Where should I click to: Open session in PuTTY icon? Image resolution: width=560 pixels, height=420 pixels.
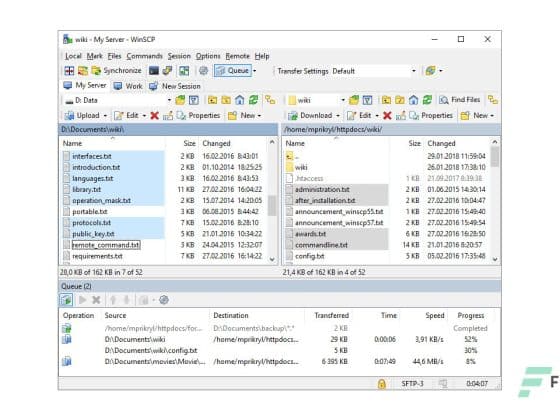coord(168,71)
